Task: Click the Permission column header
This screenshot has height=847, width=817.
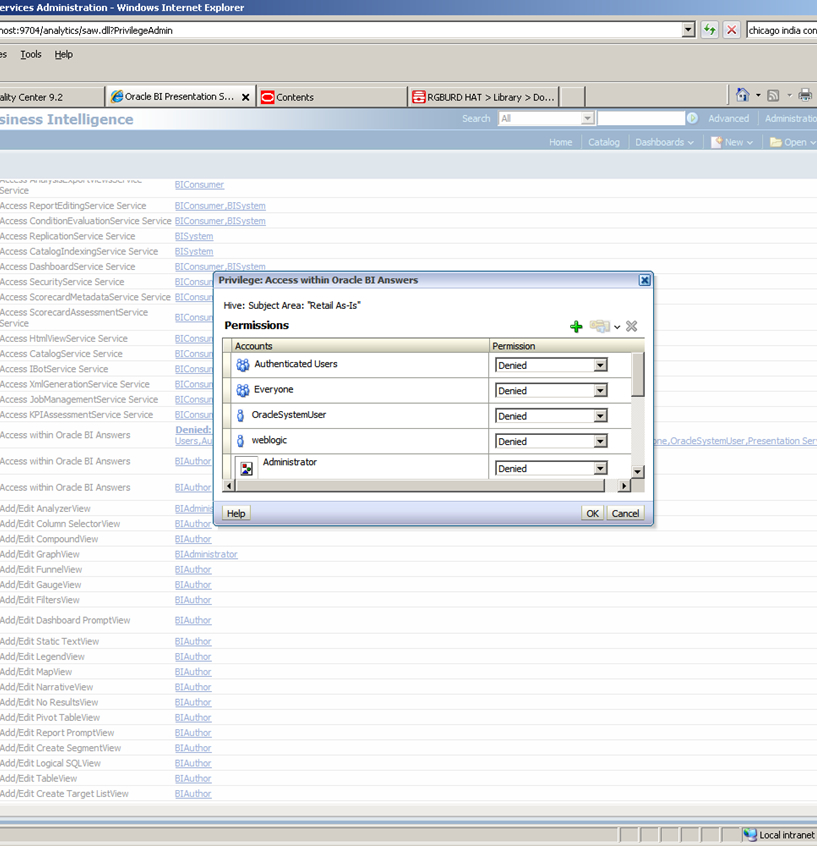Action: 566,346
